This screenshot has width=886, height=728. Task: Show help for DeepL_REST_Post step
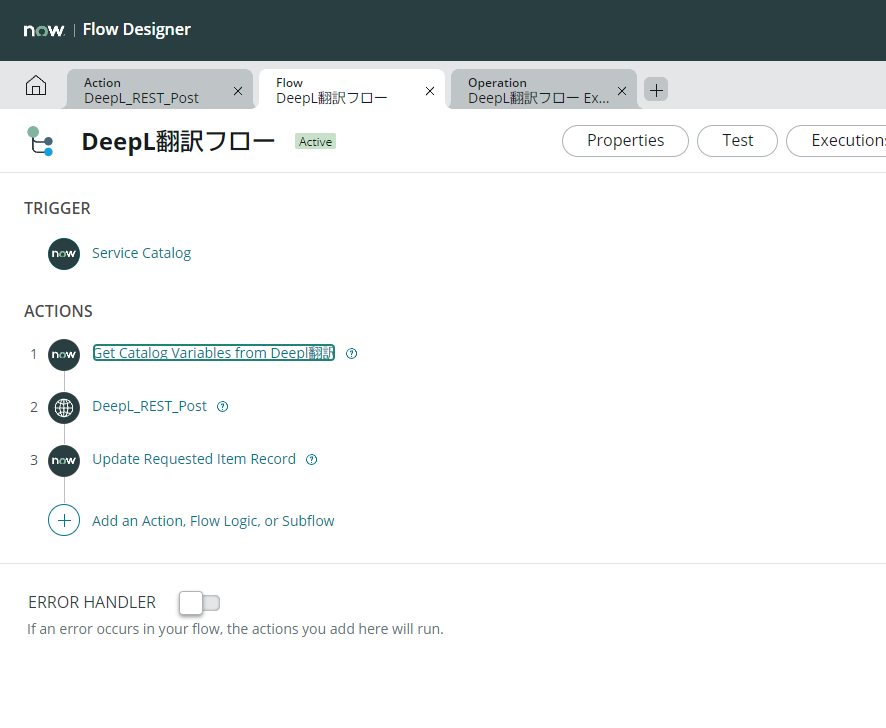click(223, 407)
